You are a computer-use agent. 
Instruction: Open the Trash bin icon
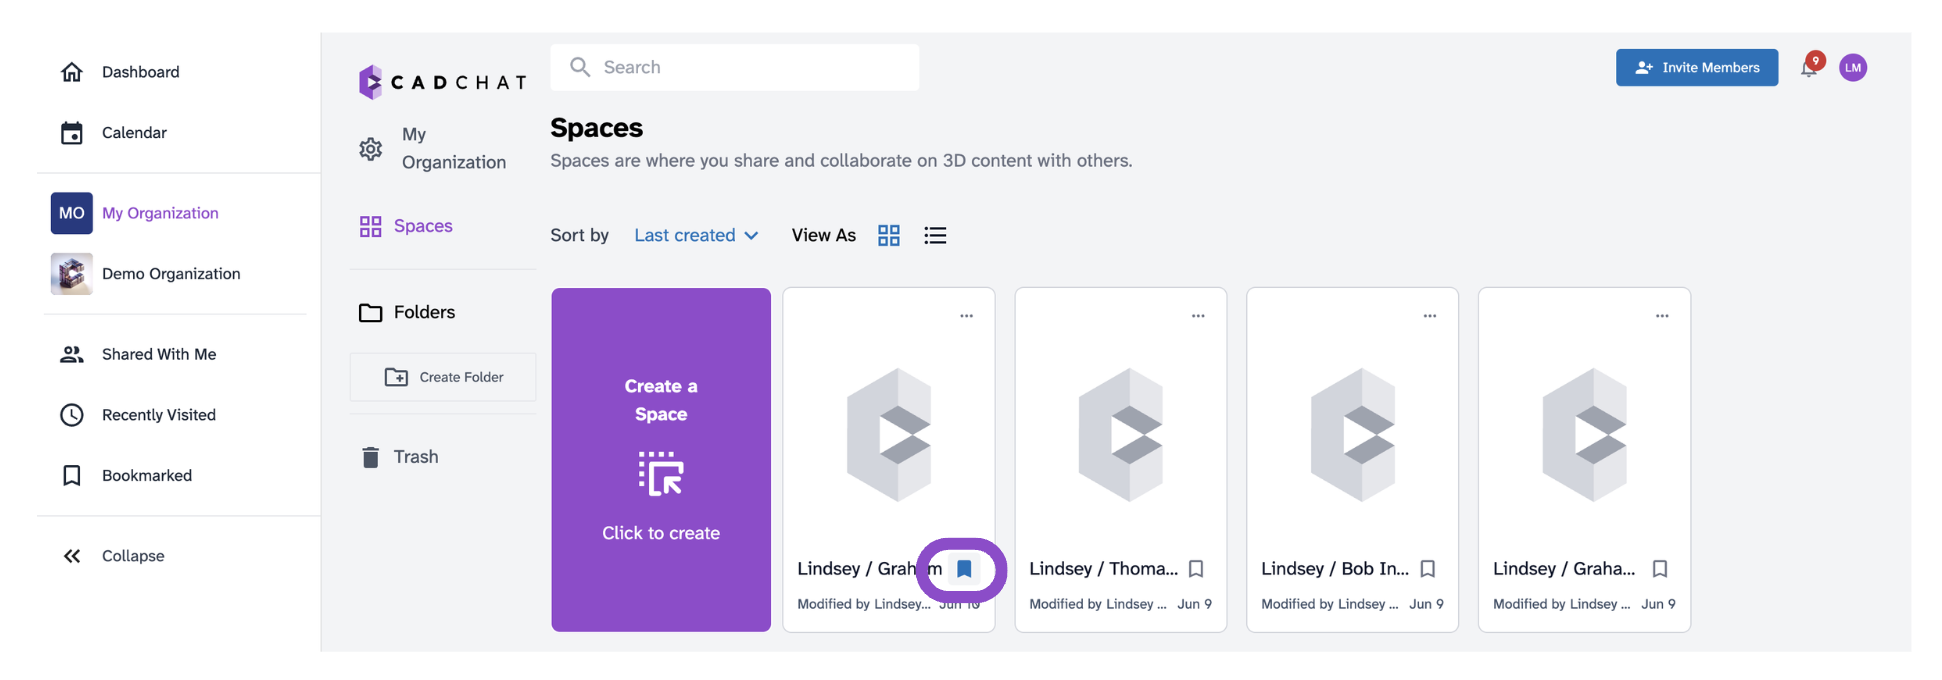point(371,457)
